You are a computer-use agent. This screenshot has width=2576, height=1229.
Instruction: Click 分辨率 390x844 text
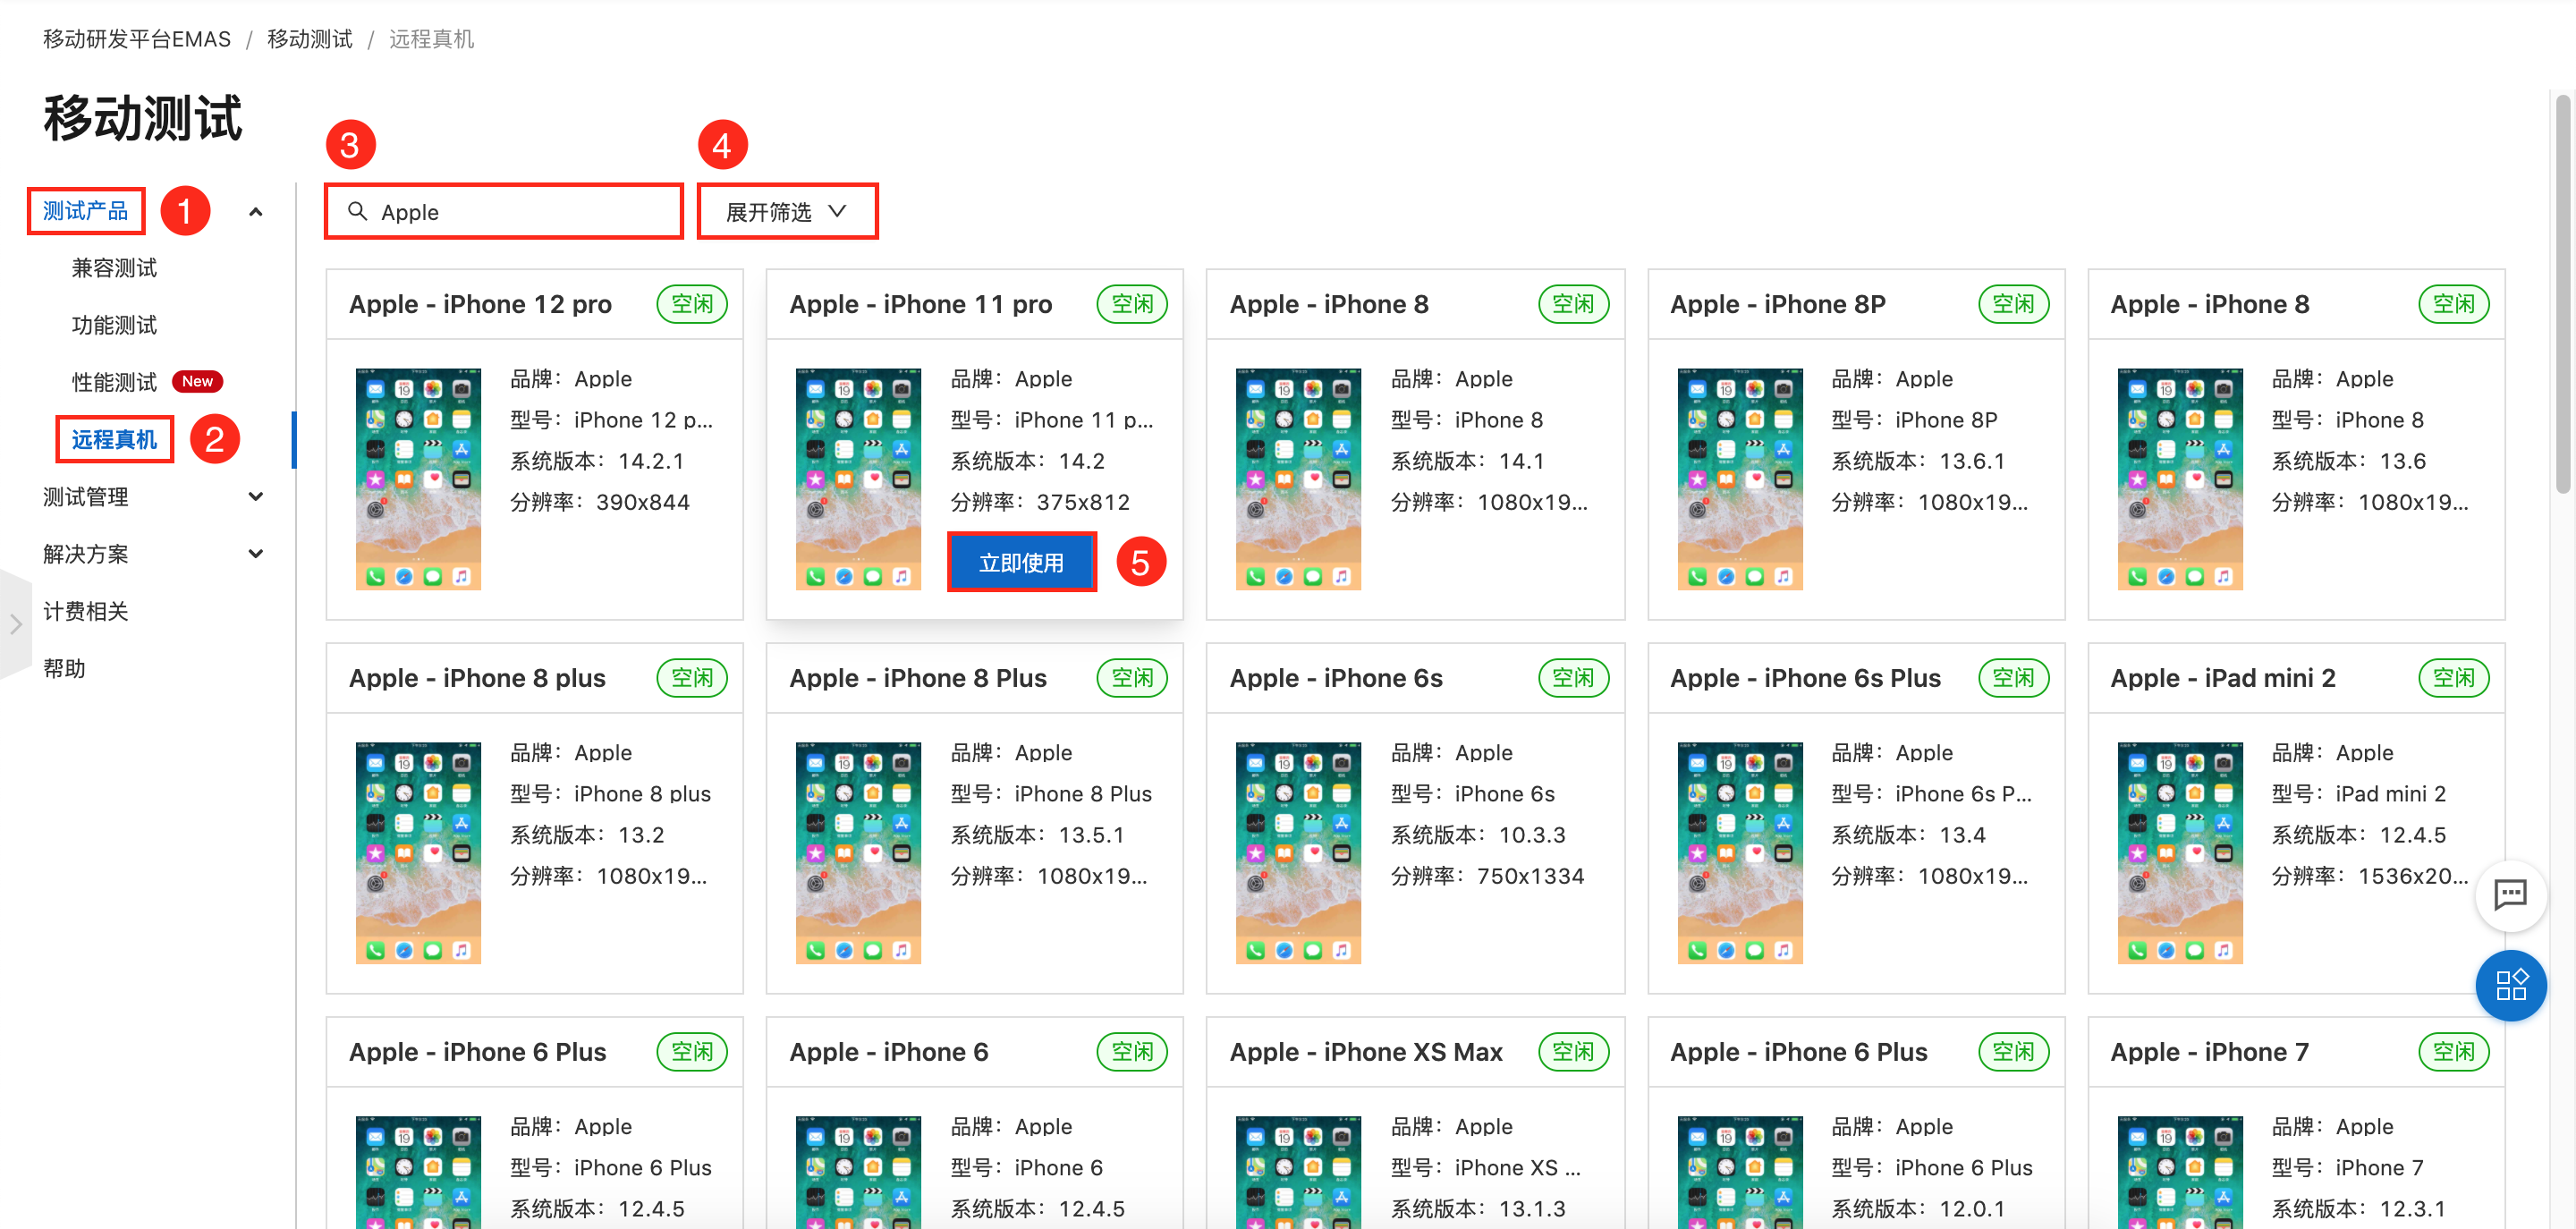(x=600, y=502)
